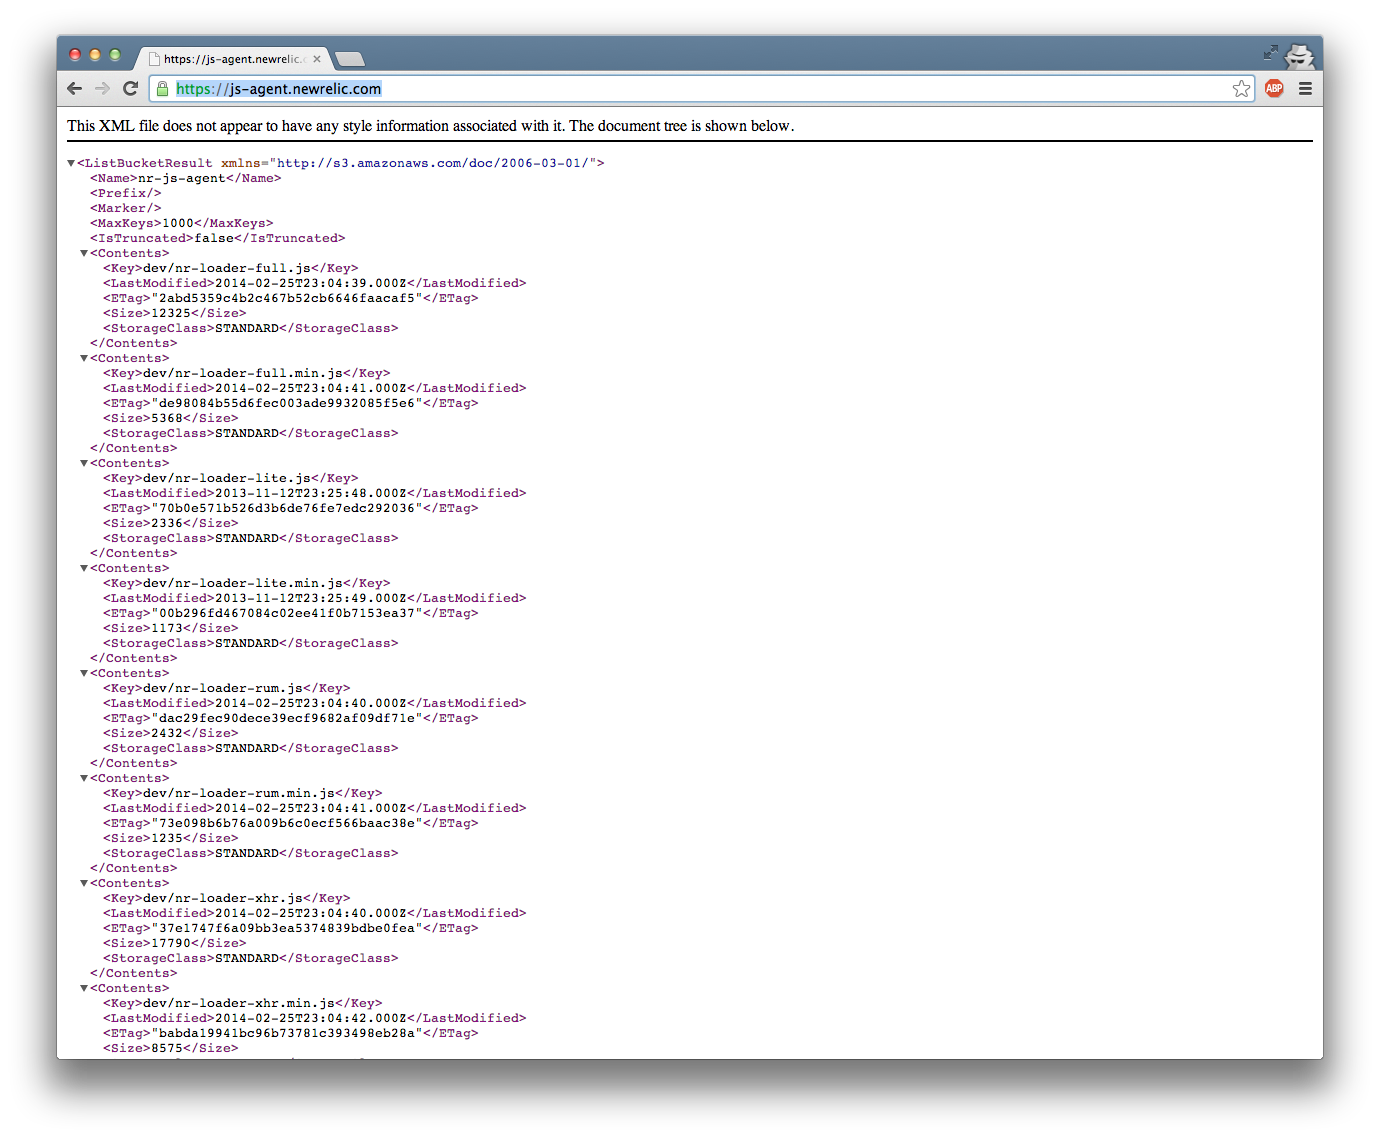Click ETag 70b0e571b526d3b6de76fe7edc292036
1380x1138 pixels.
[x=287, y=508]
